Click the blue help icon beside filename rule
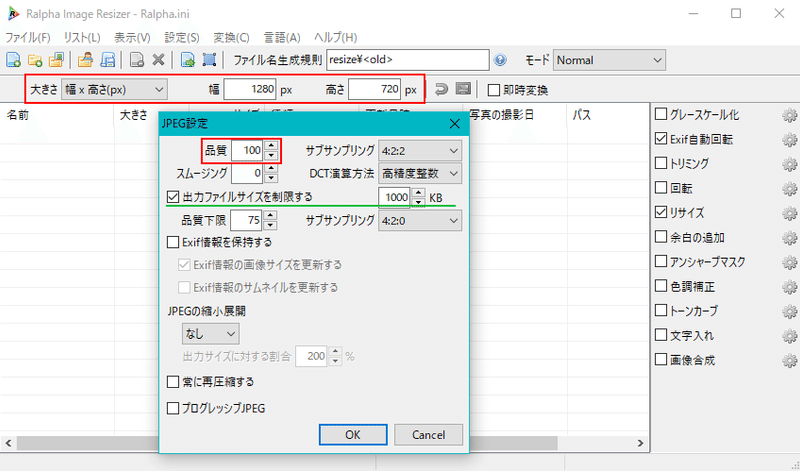This screenshot has height=471, width=800. tap(500, 60)
